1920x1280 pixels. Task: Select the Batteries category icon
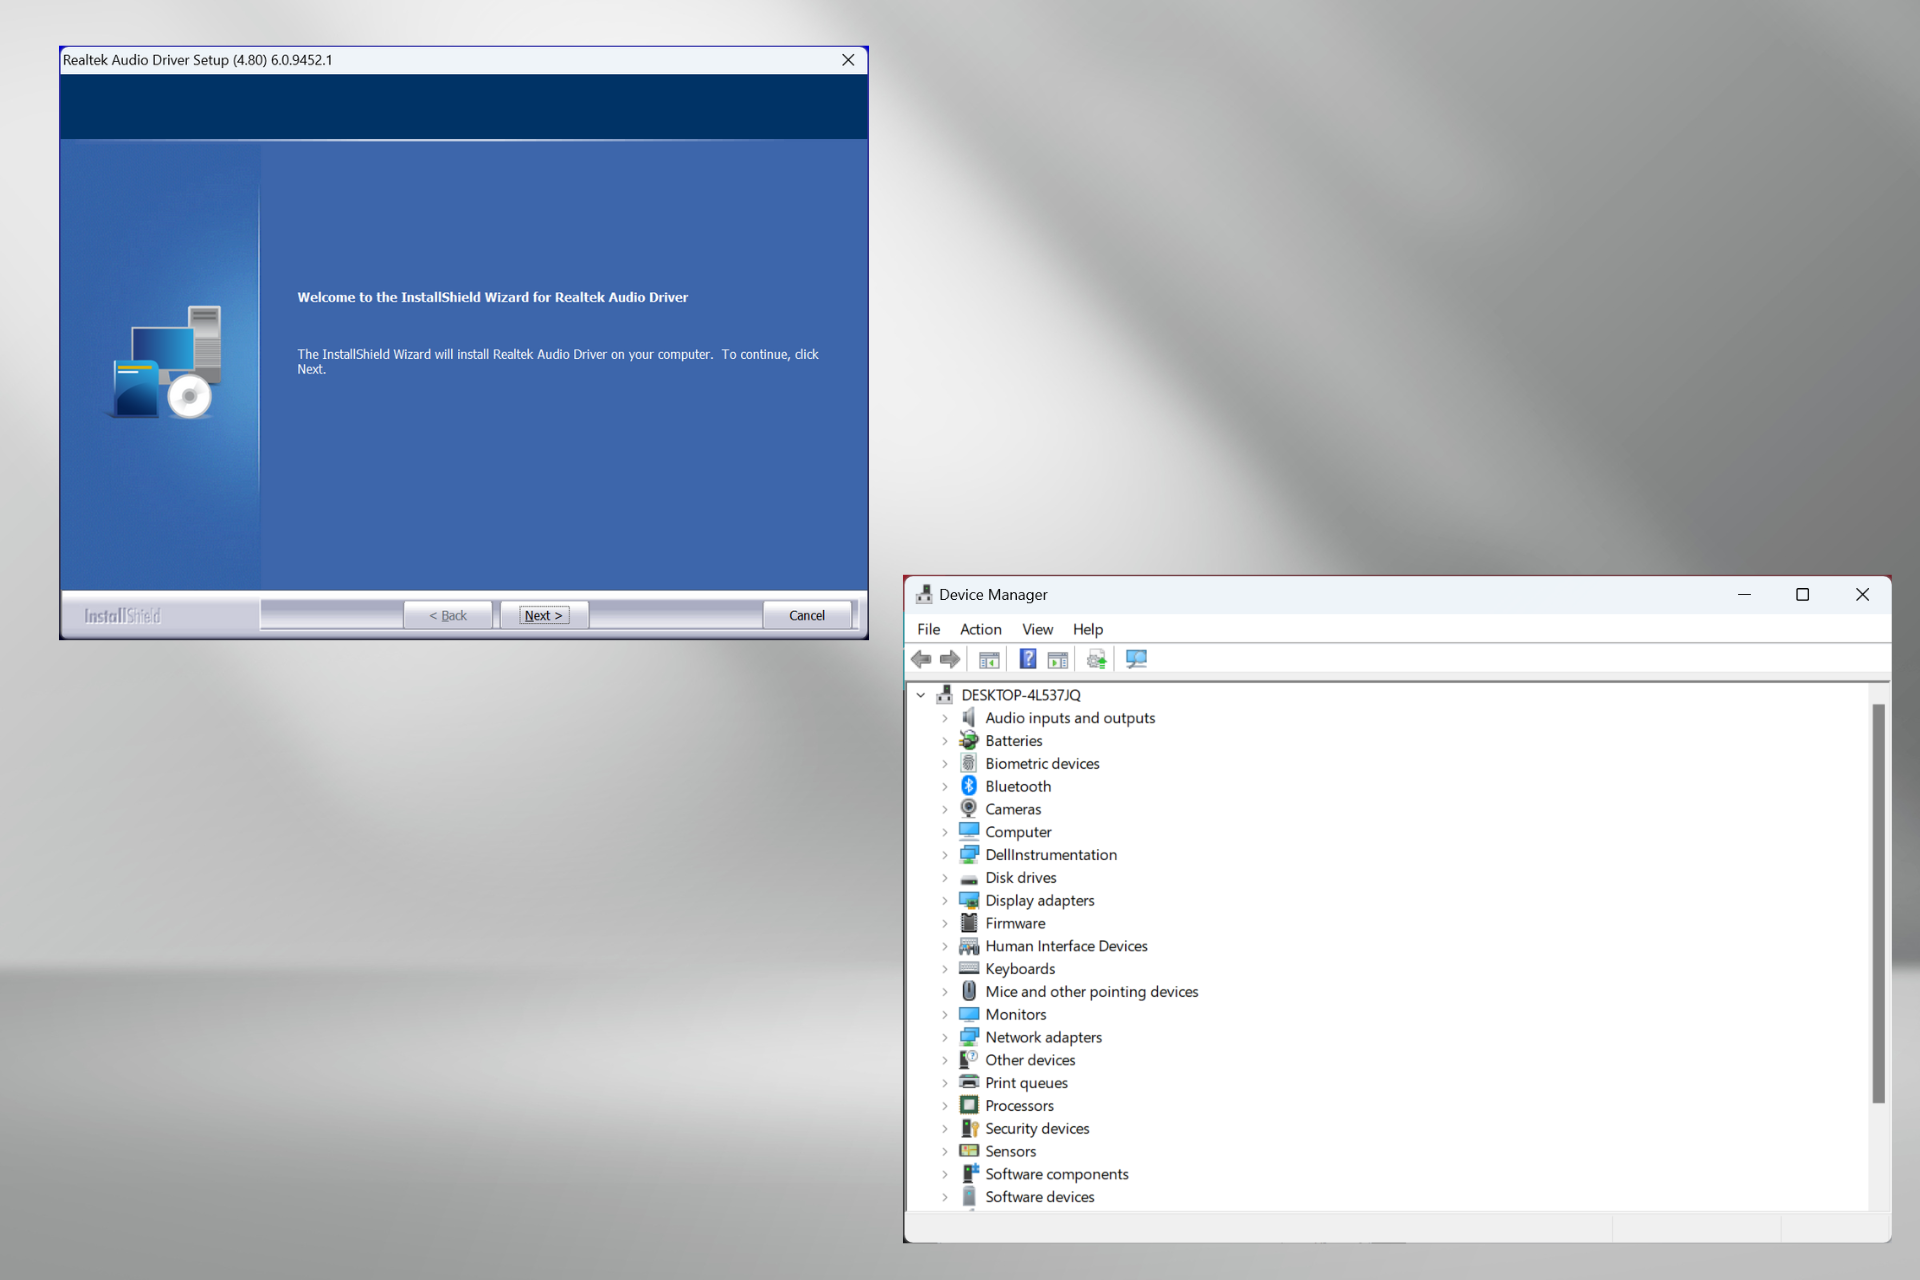(x=968, y=740)
